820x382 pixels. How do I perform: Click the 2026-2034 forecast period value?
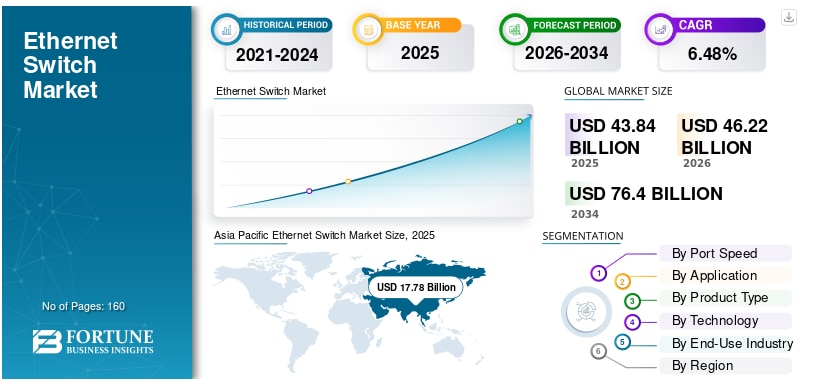(x=566, y=53)
